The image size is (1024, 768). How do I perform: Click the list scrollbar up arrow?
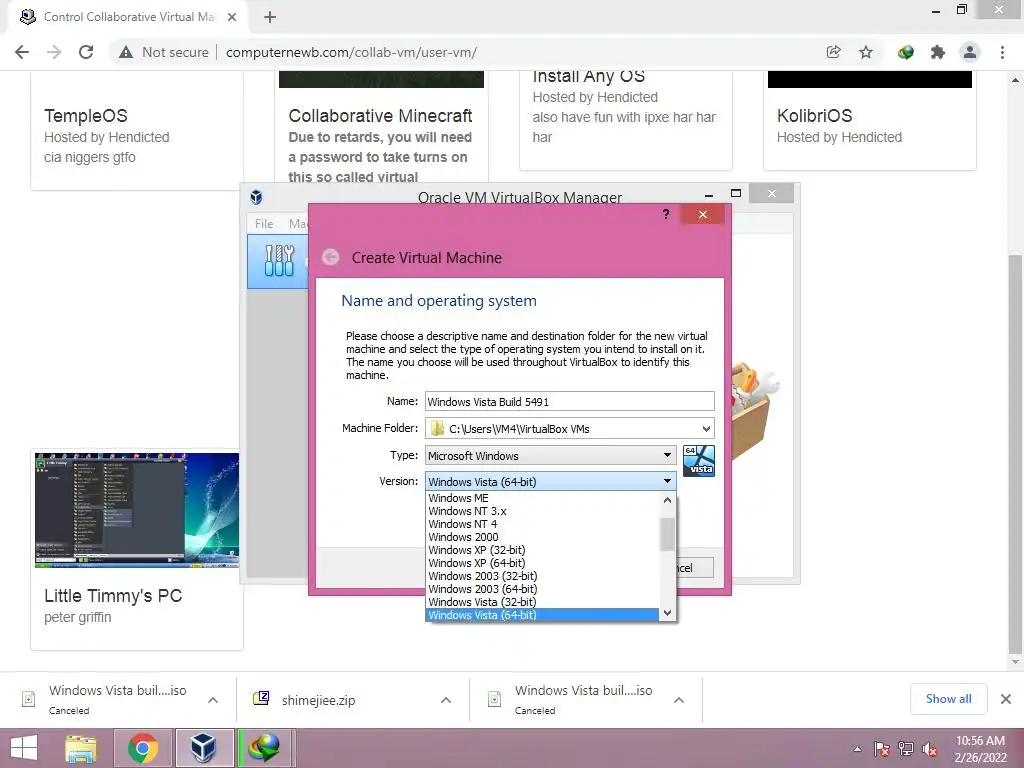pyautogui.click(x=667, y=500)
